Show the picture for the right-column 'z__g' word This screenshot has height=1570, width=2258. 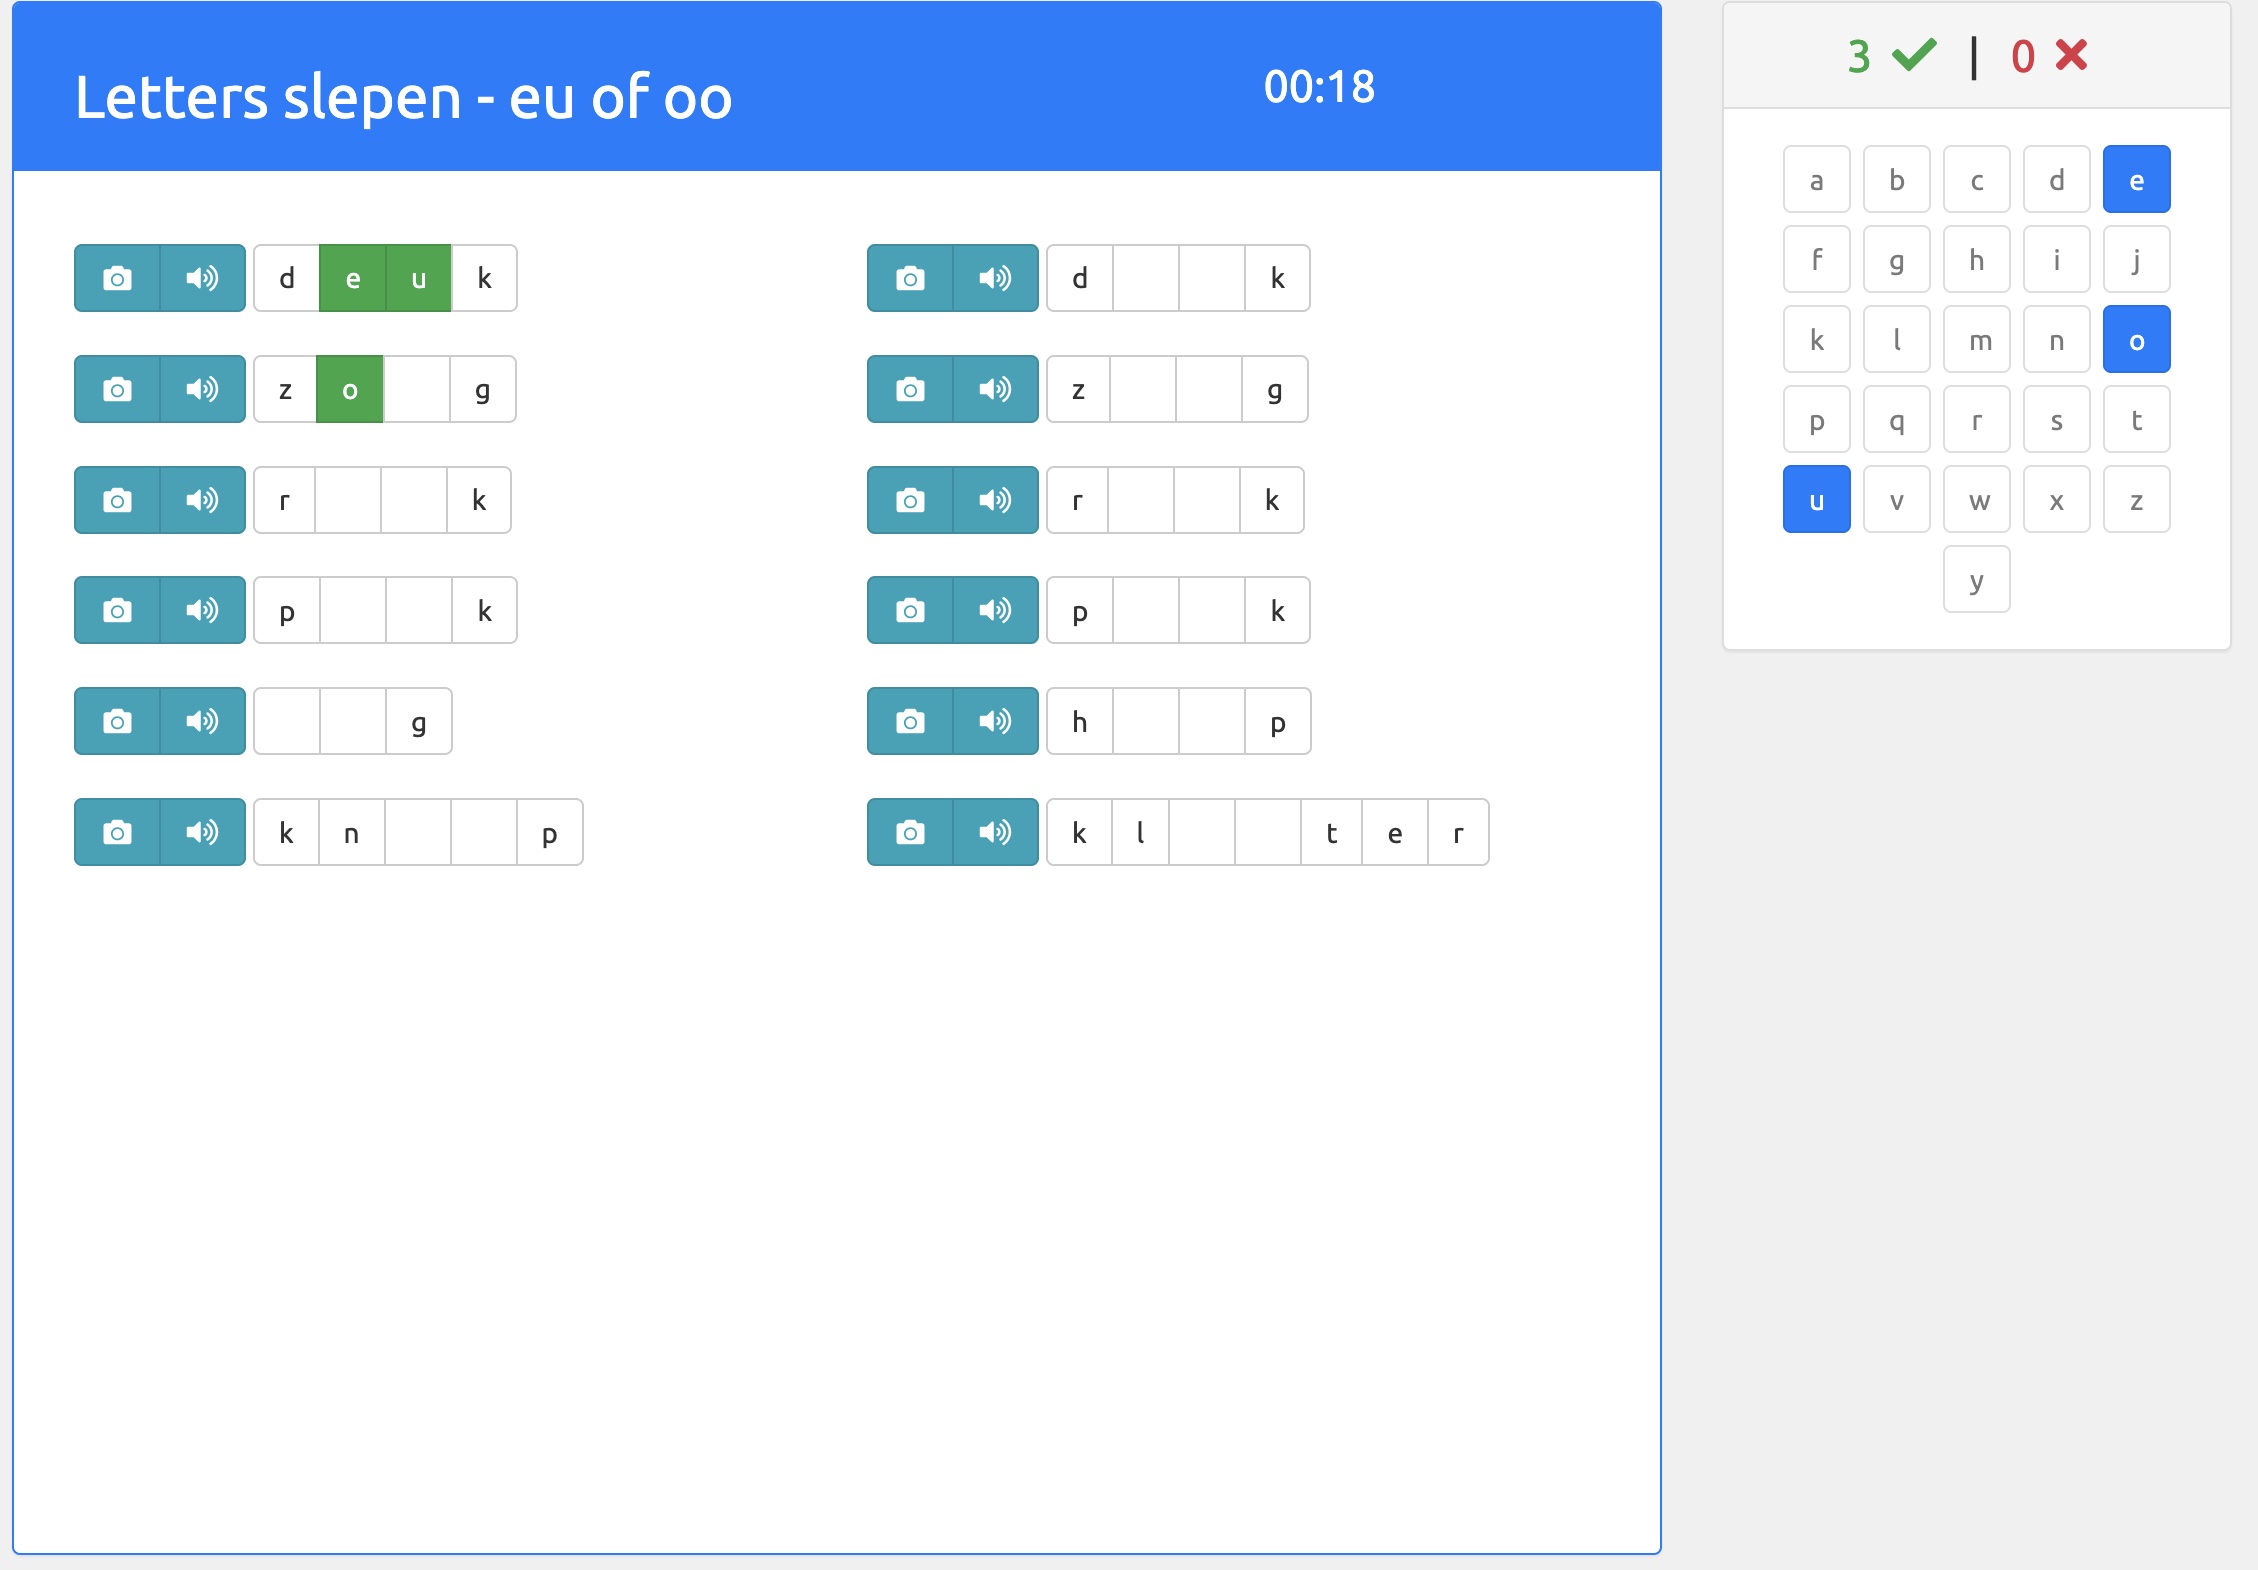910,389
